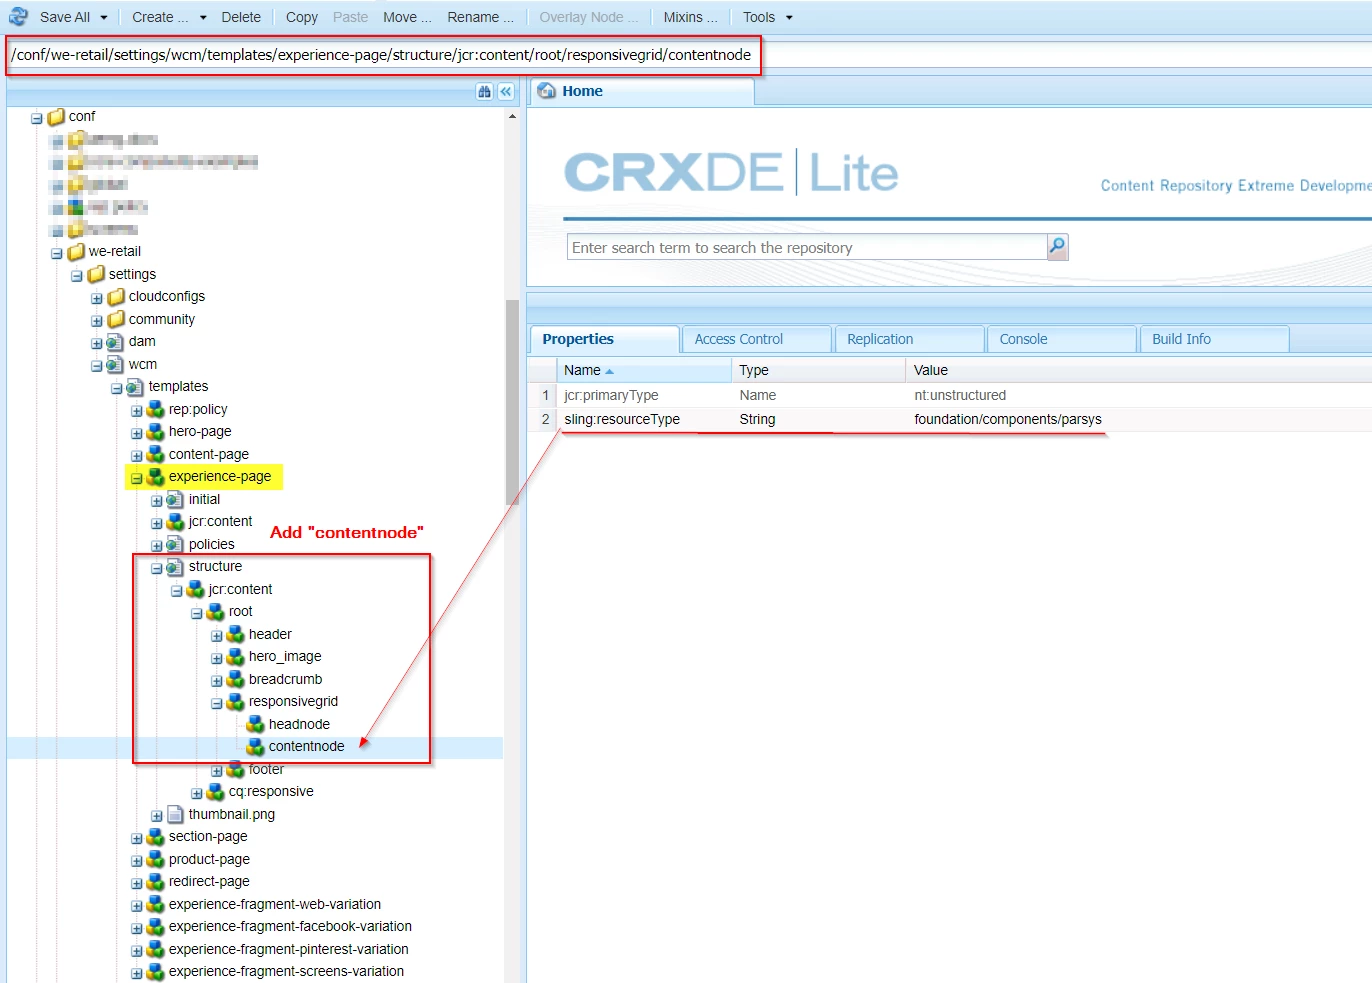Select the responsivegrid tree item
This screenshot has width=1372, height=983.
(x=293, y=701)
